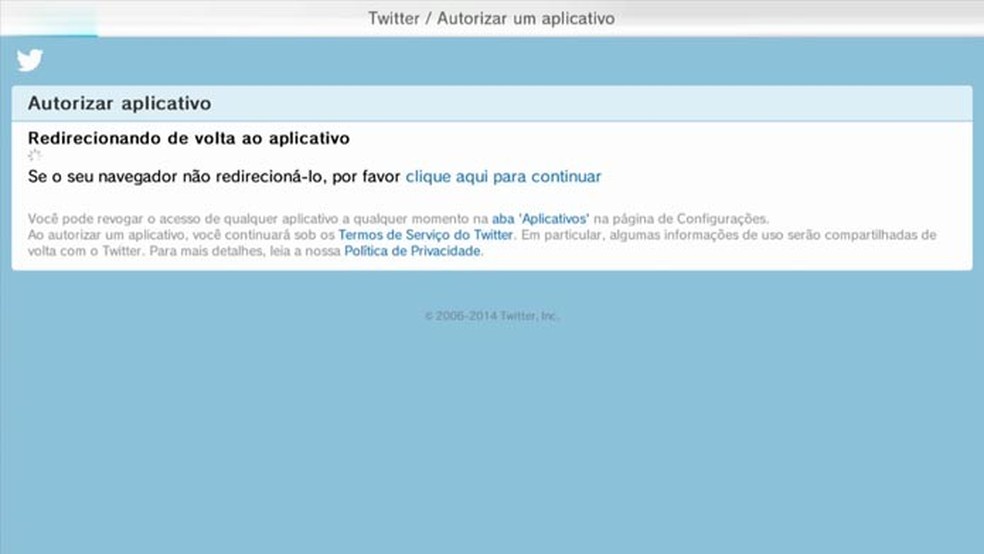Click the Twitter bird logo
Image resolution: width=984 pixels, height=554 pixels.
(29, 60)
